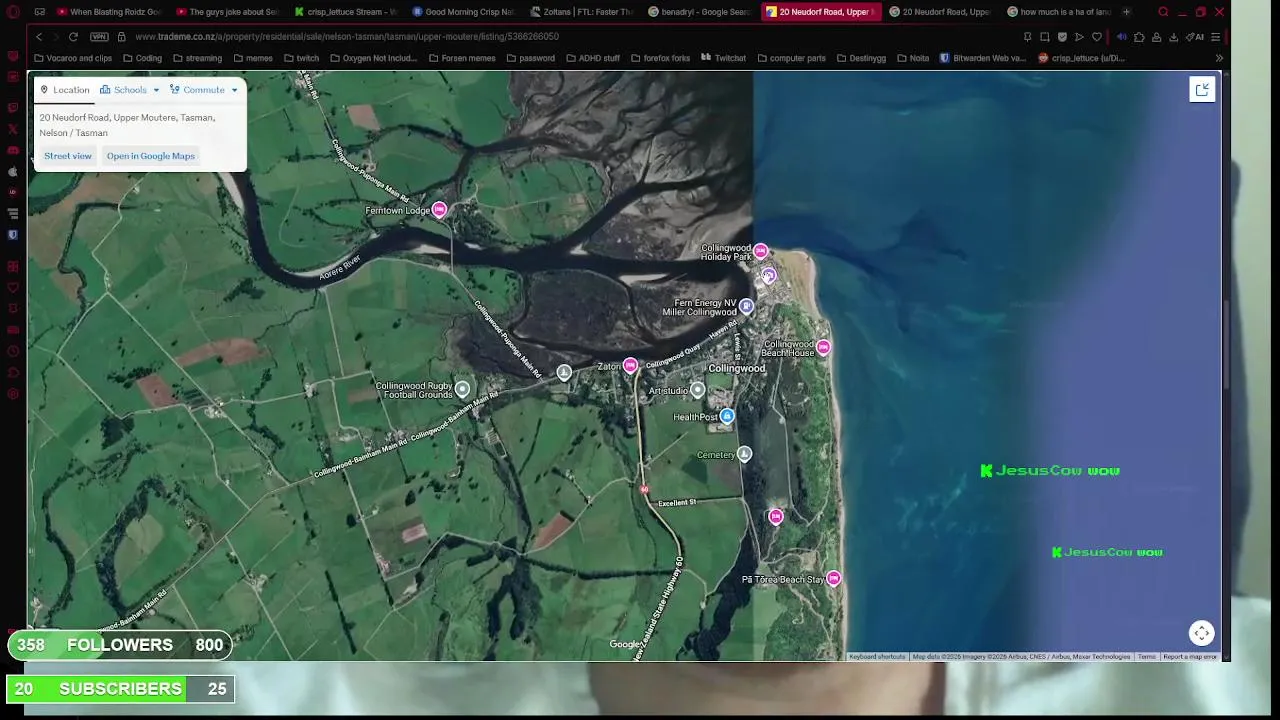Click the browser back arrow
Viewport: 1280px width, 720px height.
pyautogui.click(x=39, y=37)
